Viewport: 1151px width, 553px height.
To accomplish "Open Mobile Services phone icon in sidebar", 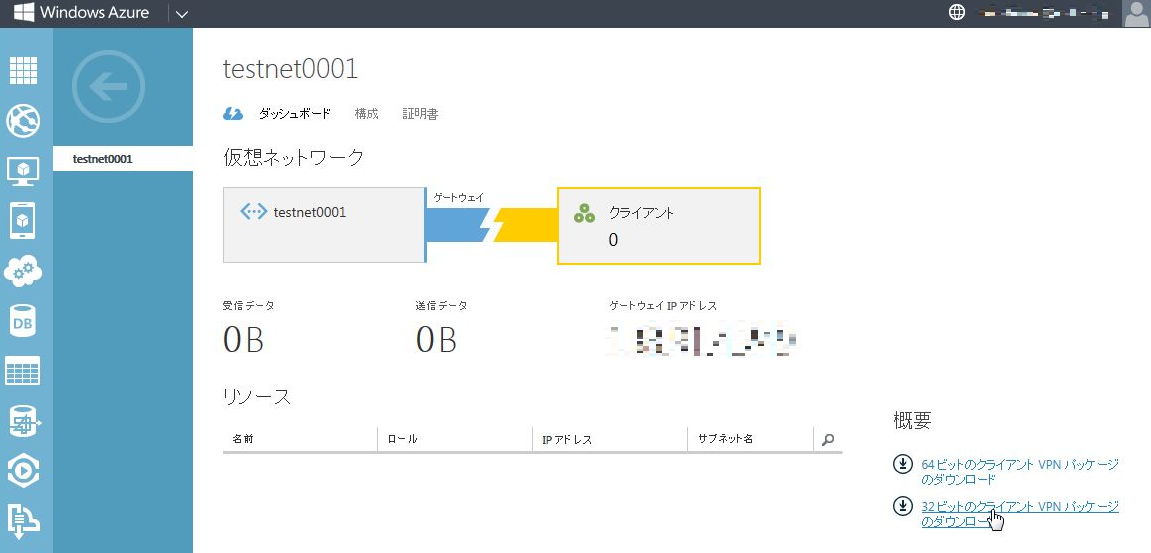I will click(x=23, y=220).
